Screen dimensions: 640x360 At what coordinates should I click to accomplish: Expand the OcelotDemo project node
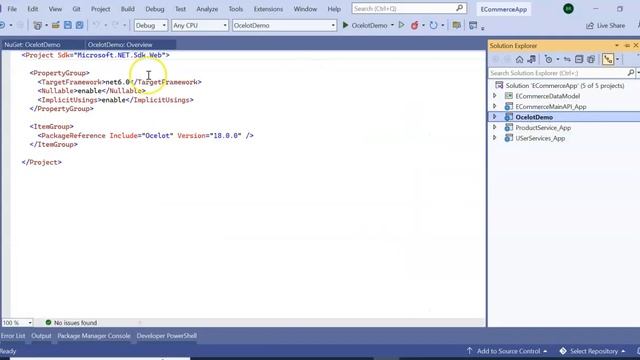(x=495, y=117)
